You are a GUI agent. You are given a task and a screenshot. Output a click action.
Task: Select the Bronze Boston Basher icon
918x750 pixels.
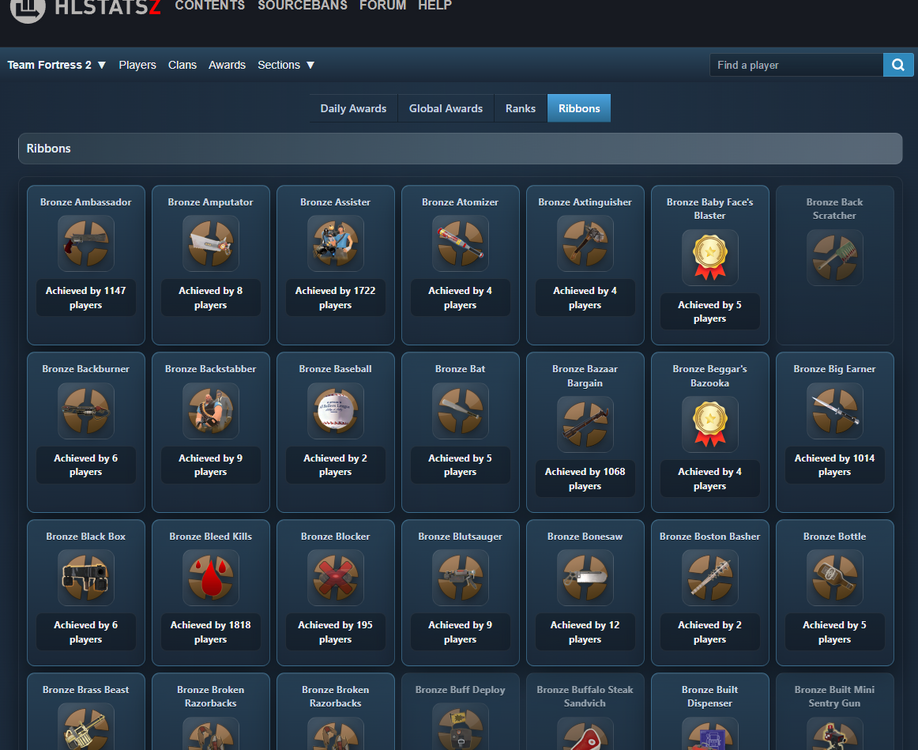710,578
